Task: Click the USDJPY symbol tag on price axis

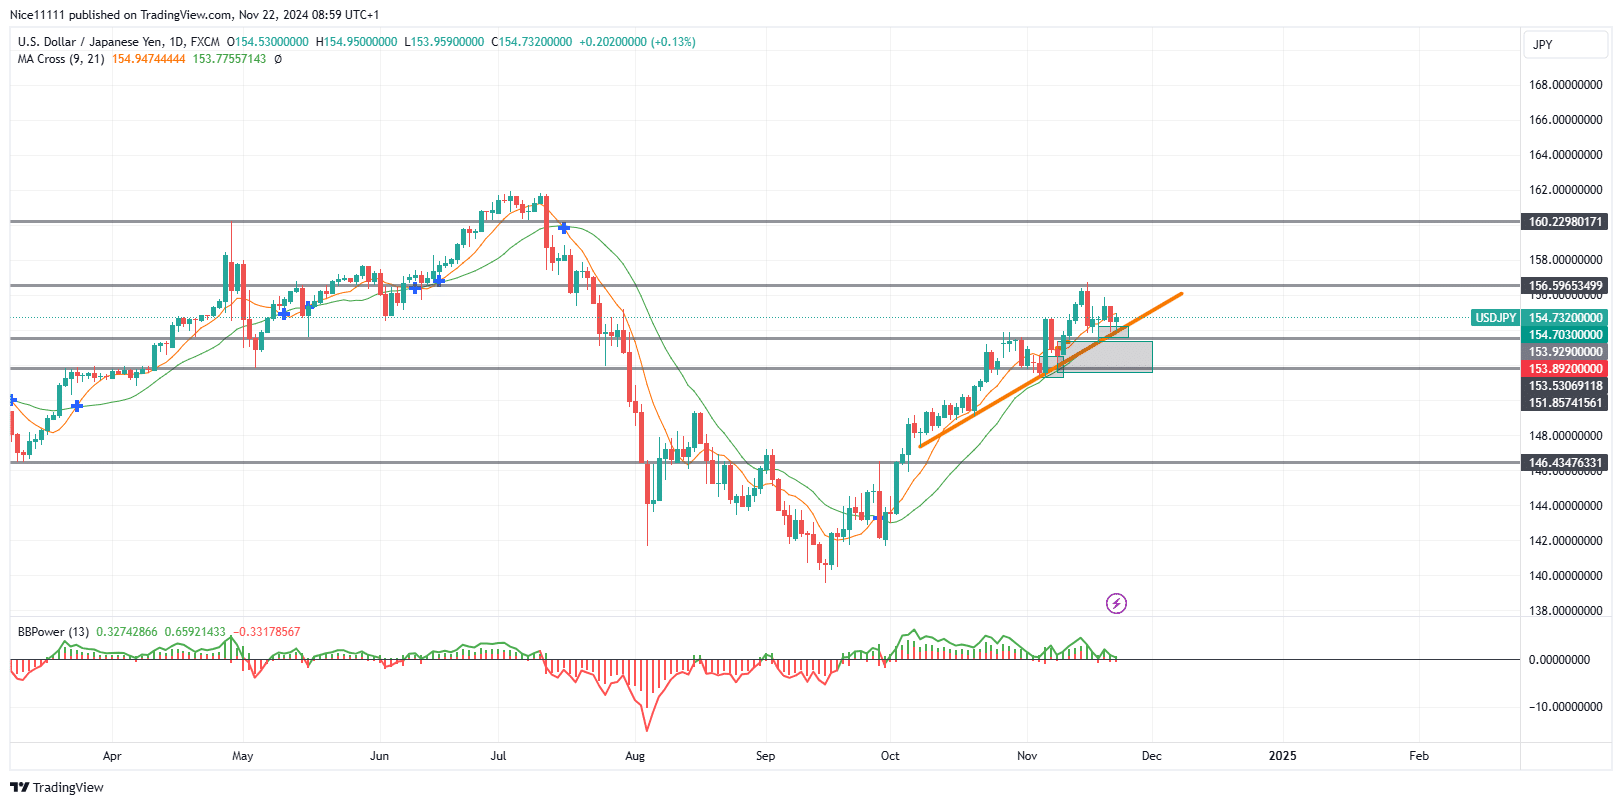Action: [1495, 318]
